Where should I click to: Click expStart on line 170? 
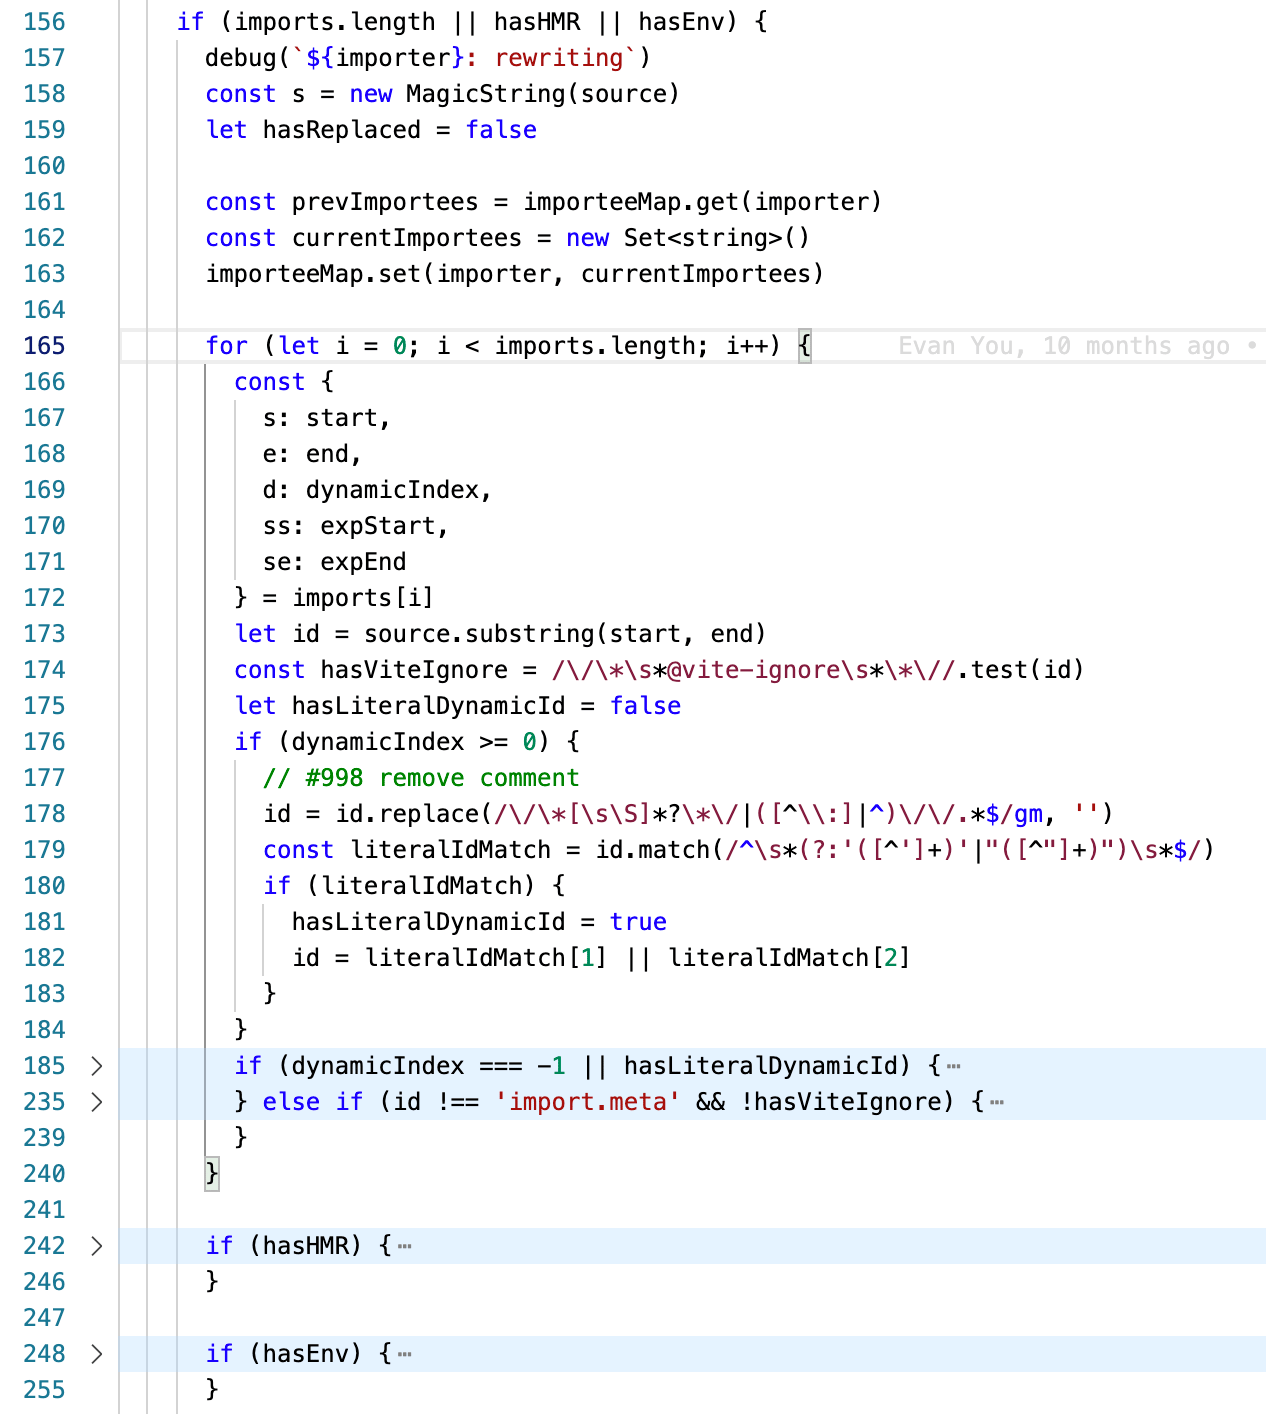click(377, 526)
